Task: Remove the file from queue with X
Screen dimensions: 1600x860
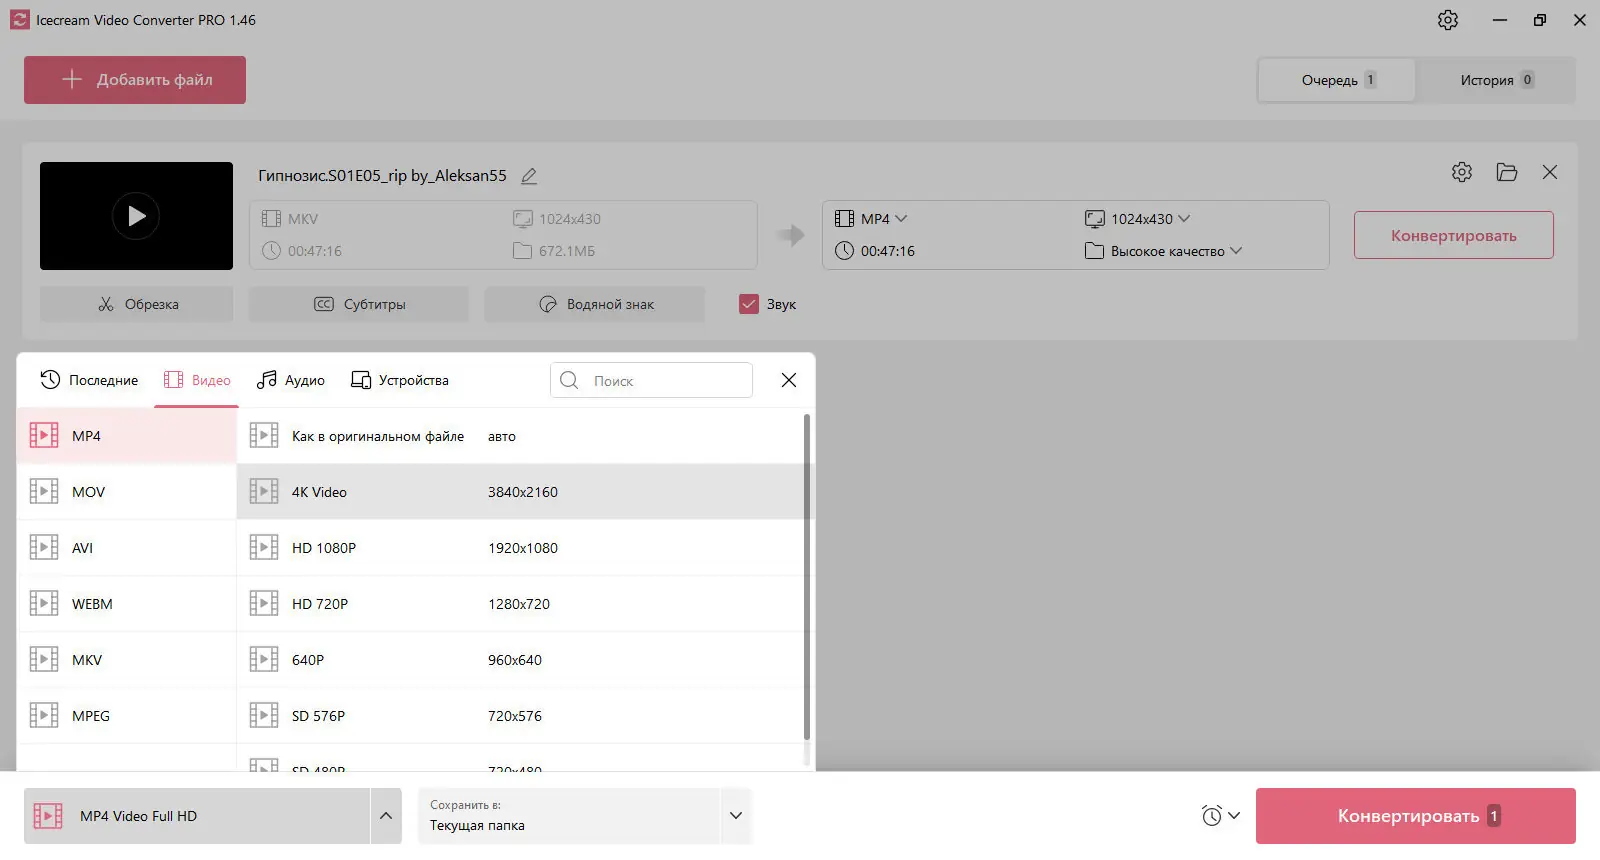Action: [1549, 172]
